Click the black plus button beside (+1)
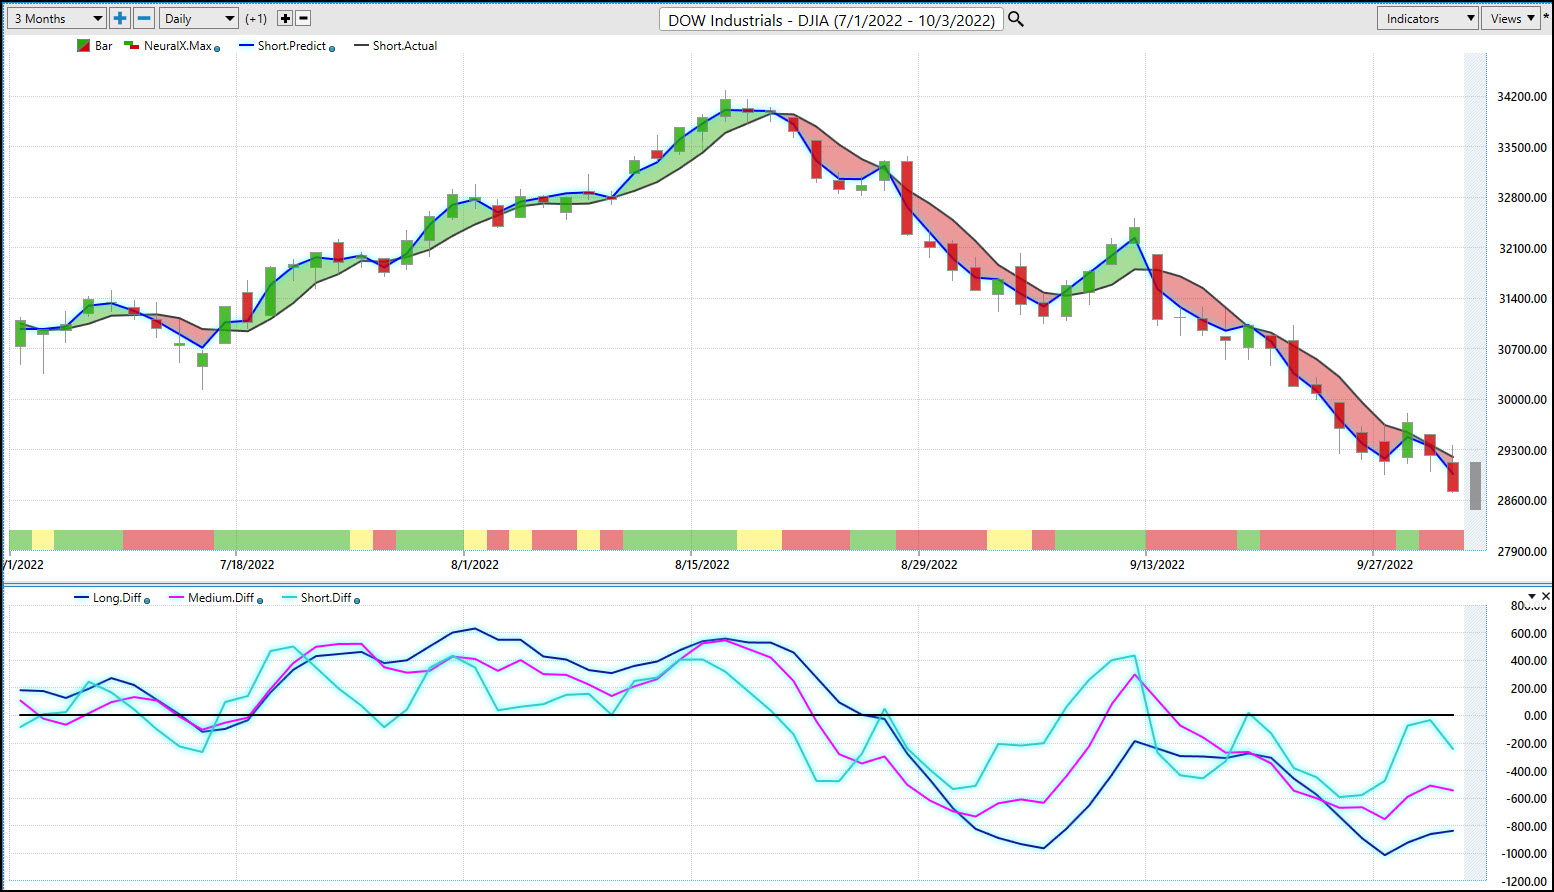Screen dimensions: 1554x892 click(285, 18)
